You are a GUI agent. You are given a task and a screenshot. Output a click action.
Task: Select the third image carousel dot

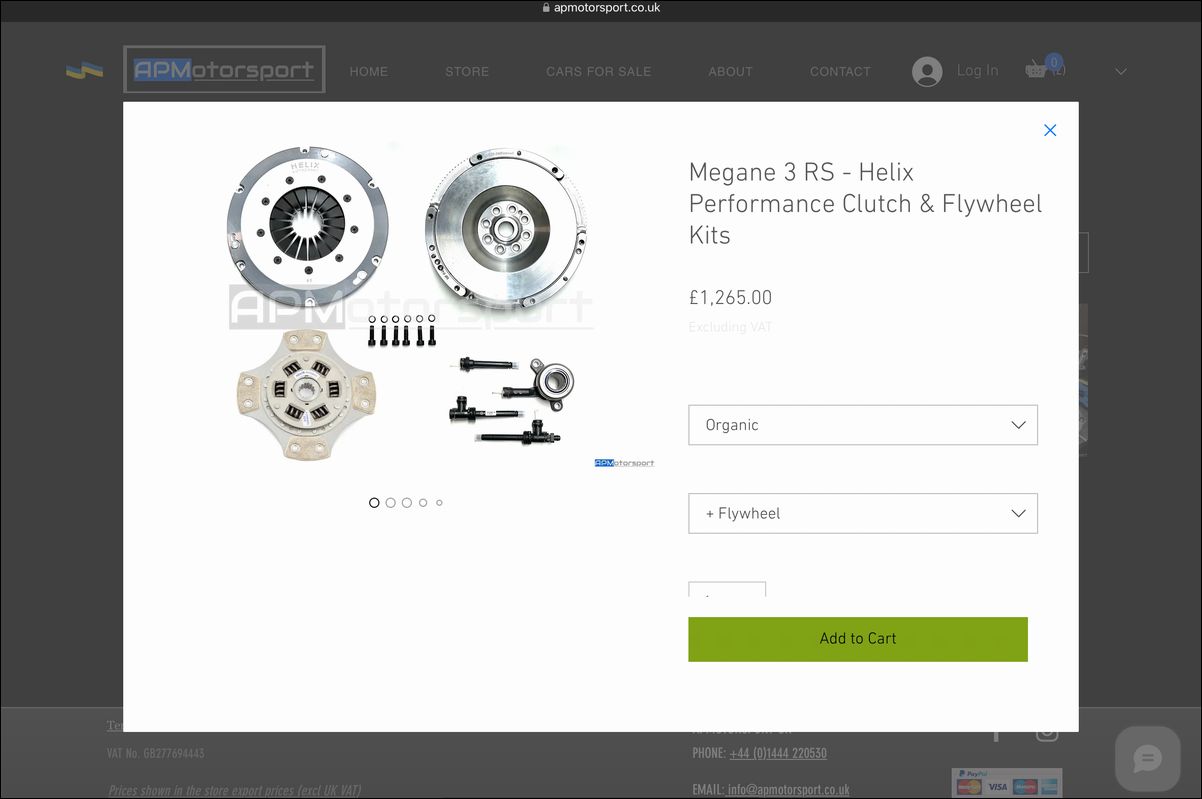407,503
